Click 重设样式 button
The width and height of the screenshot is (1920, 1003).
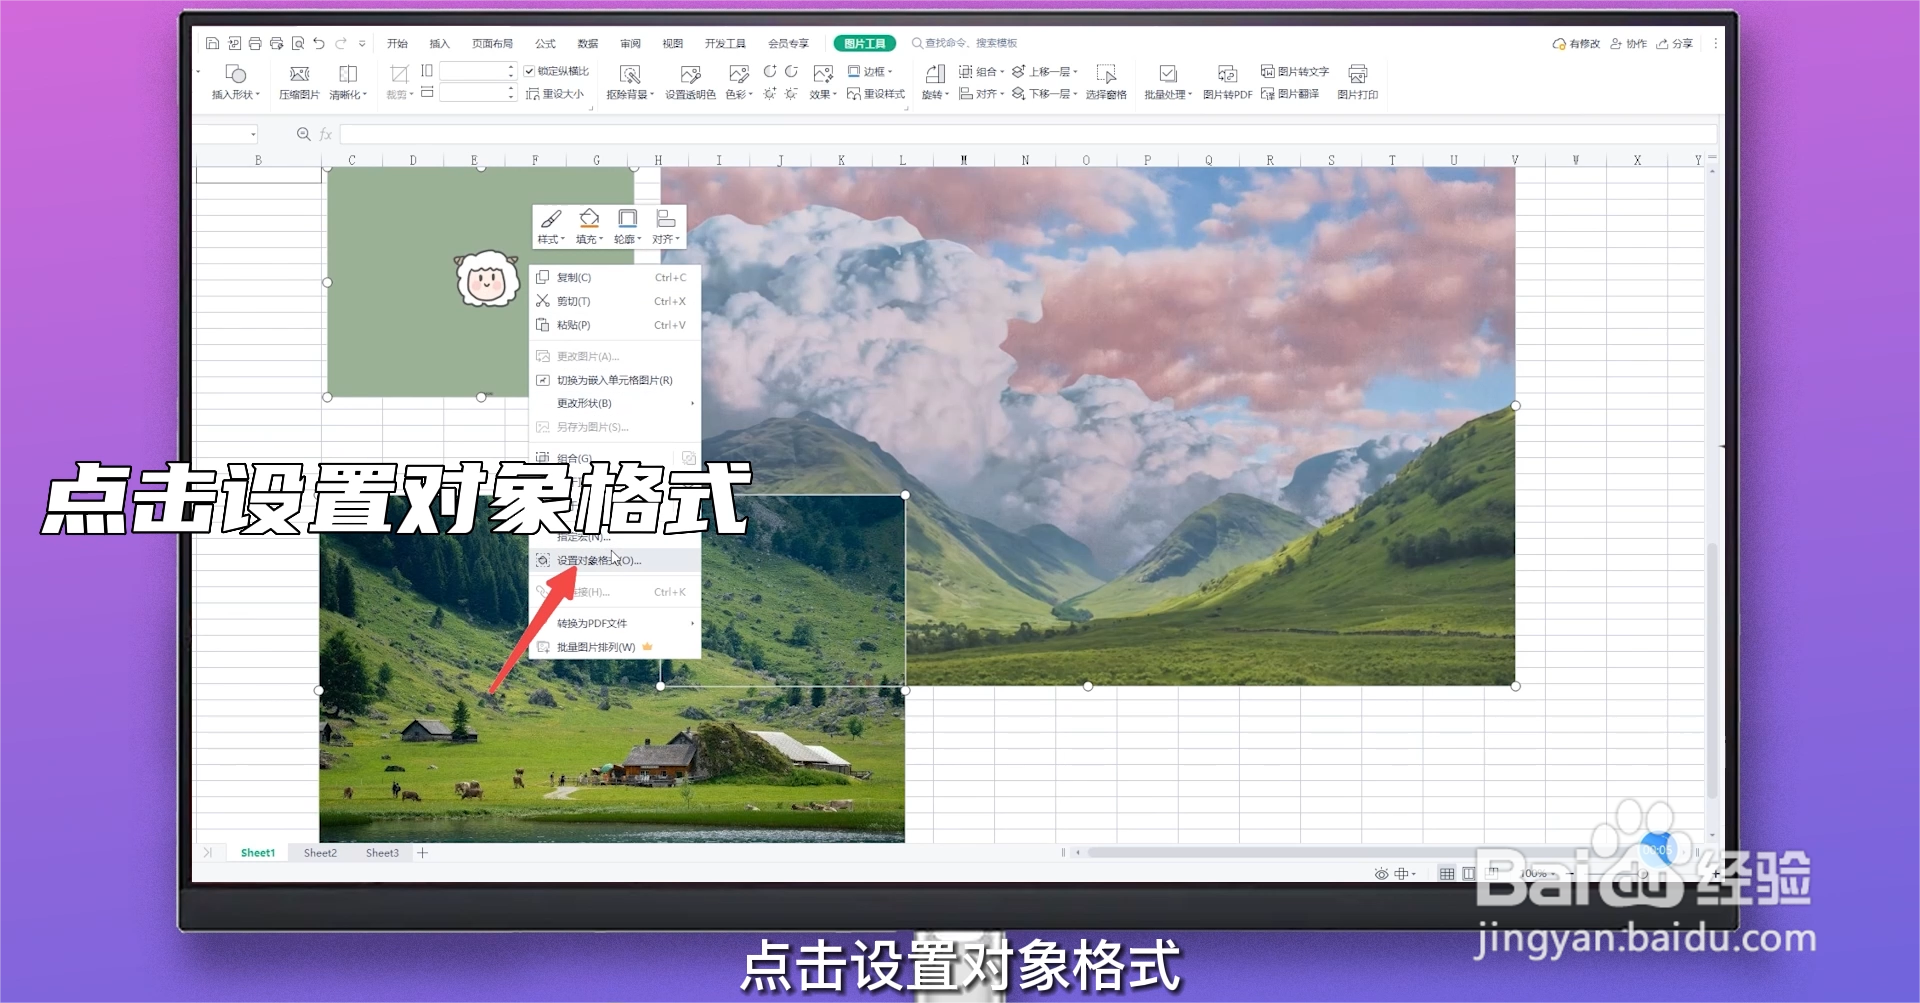point(876,94)
